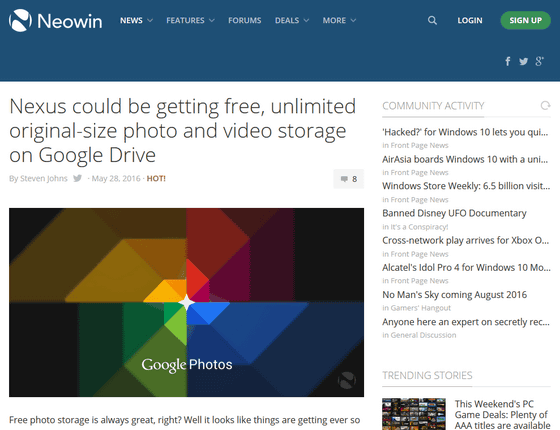Open the NEWS menu item

(131, 20)
